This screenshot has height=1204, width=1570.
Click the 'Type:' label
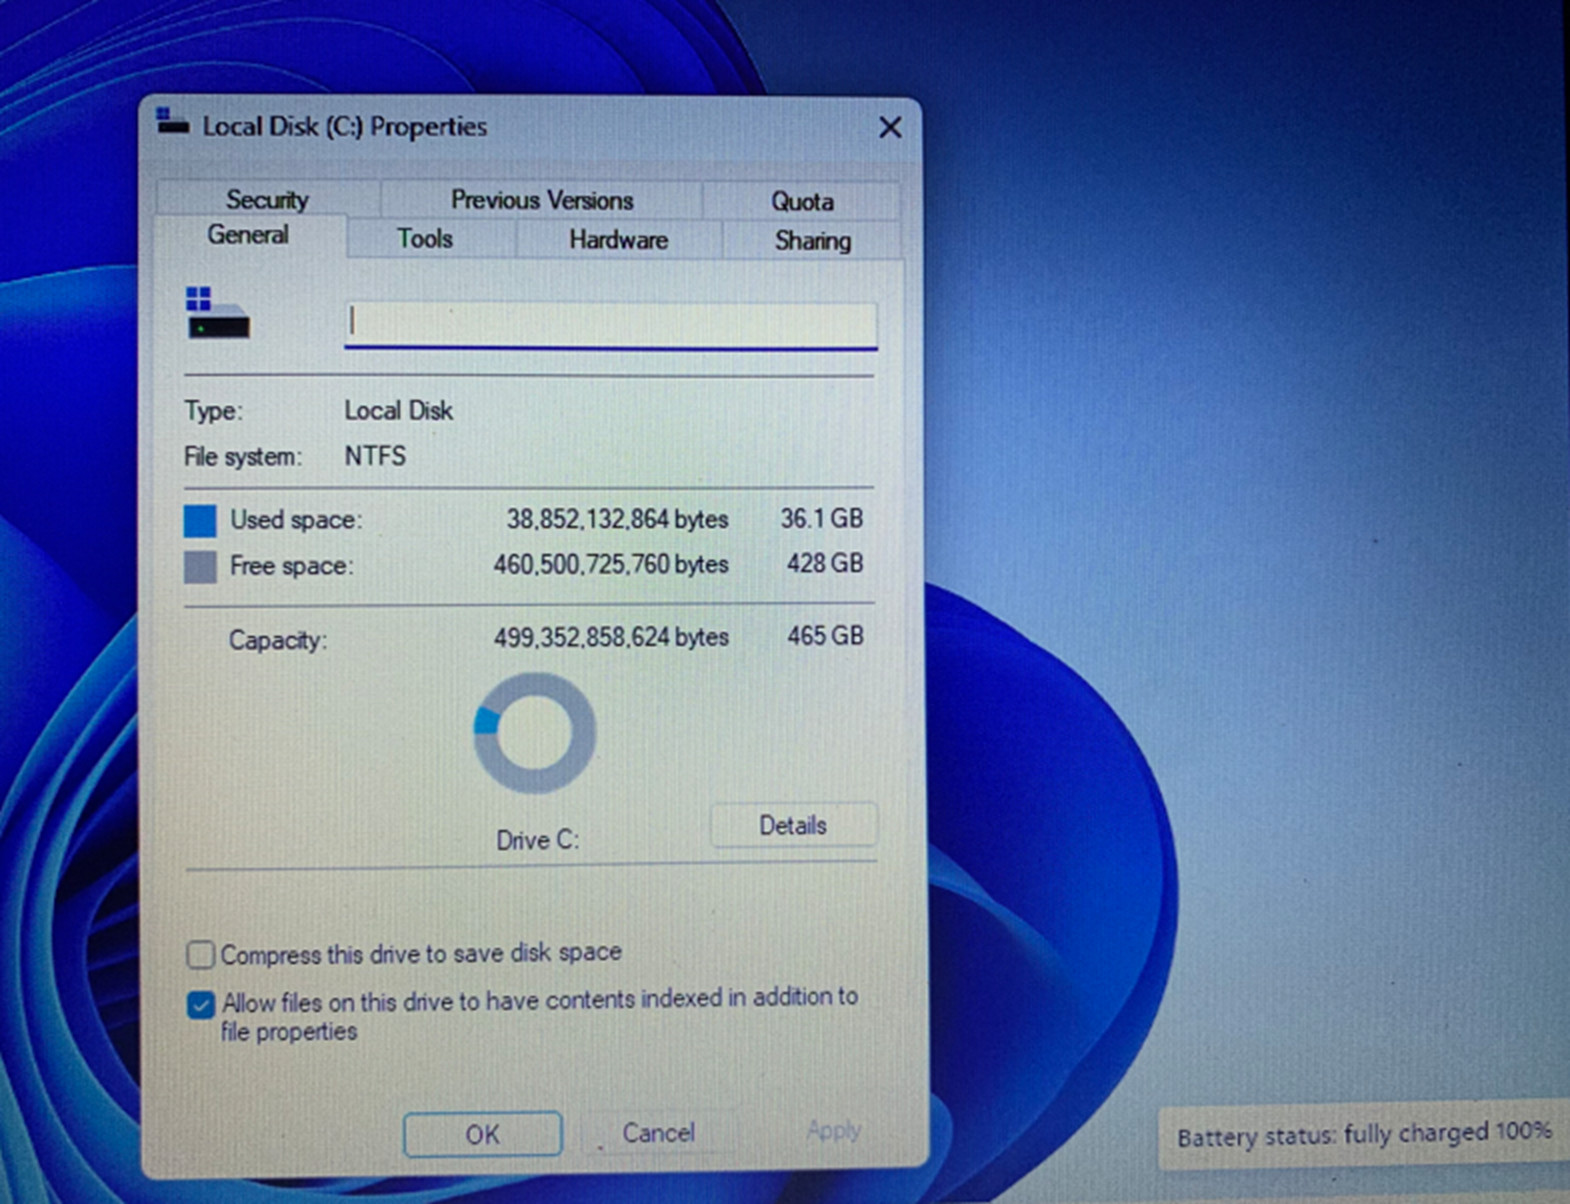pos(213,411)
